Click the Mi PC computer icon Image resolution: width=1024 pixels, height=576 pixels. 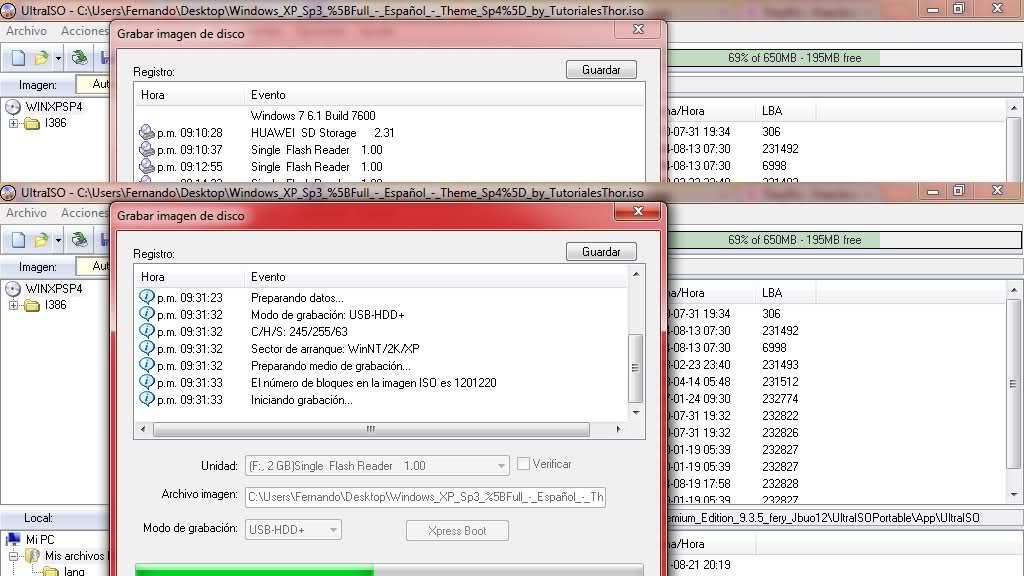[13, 539]
